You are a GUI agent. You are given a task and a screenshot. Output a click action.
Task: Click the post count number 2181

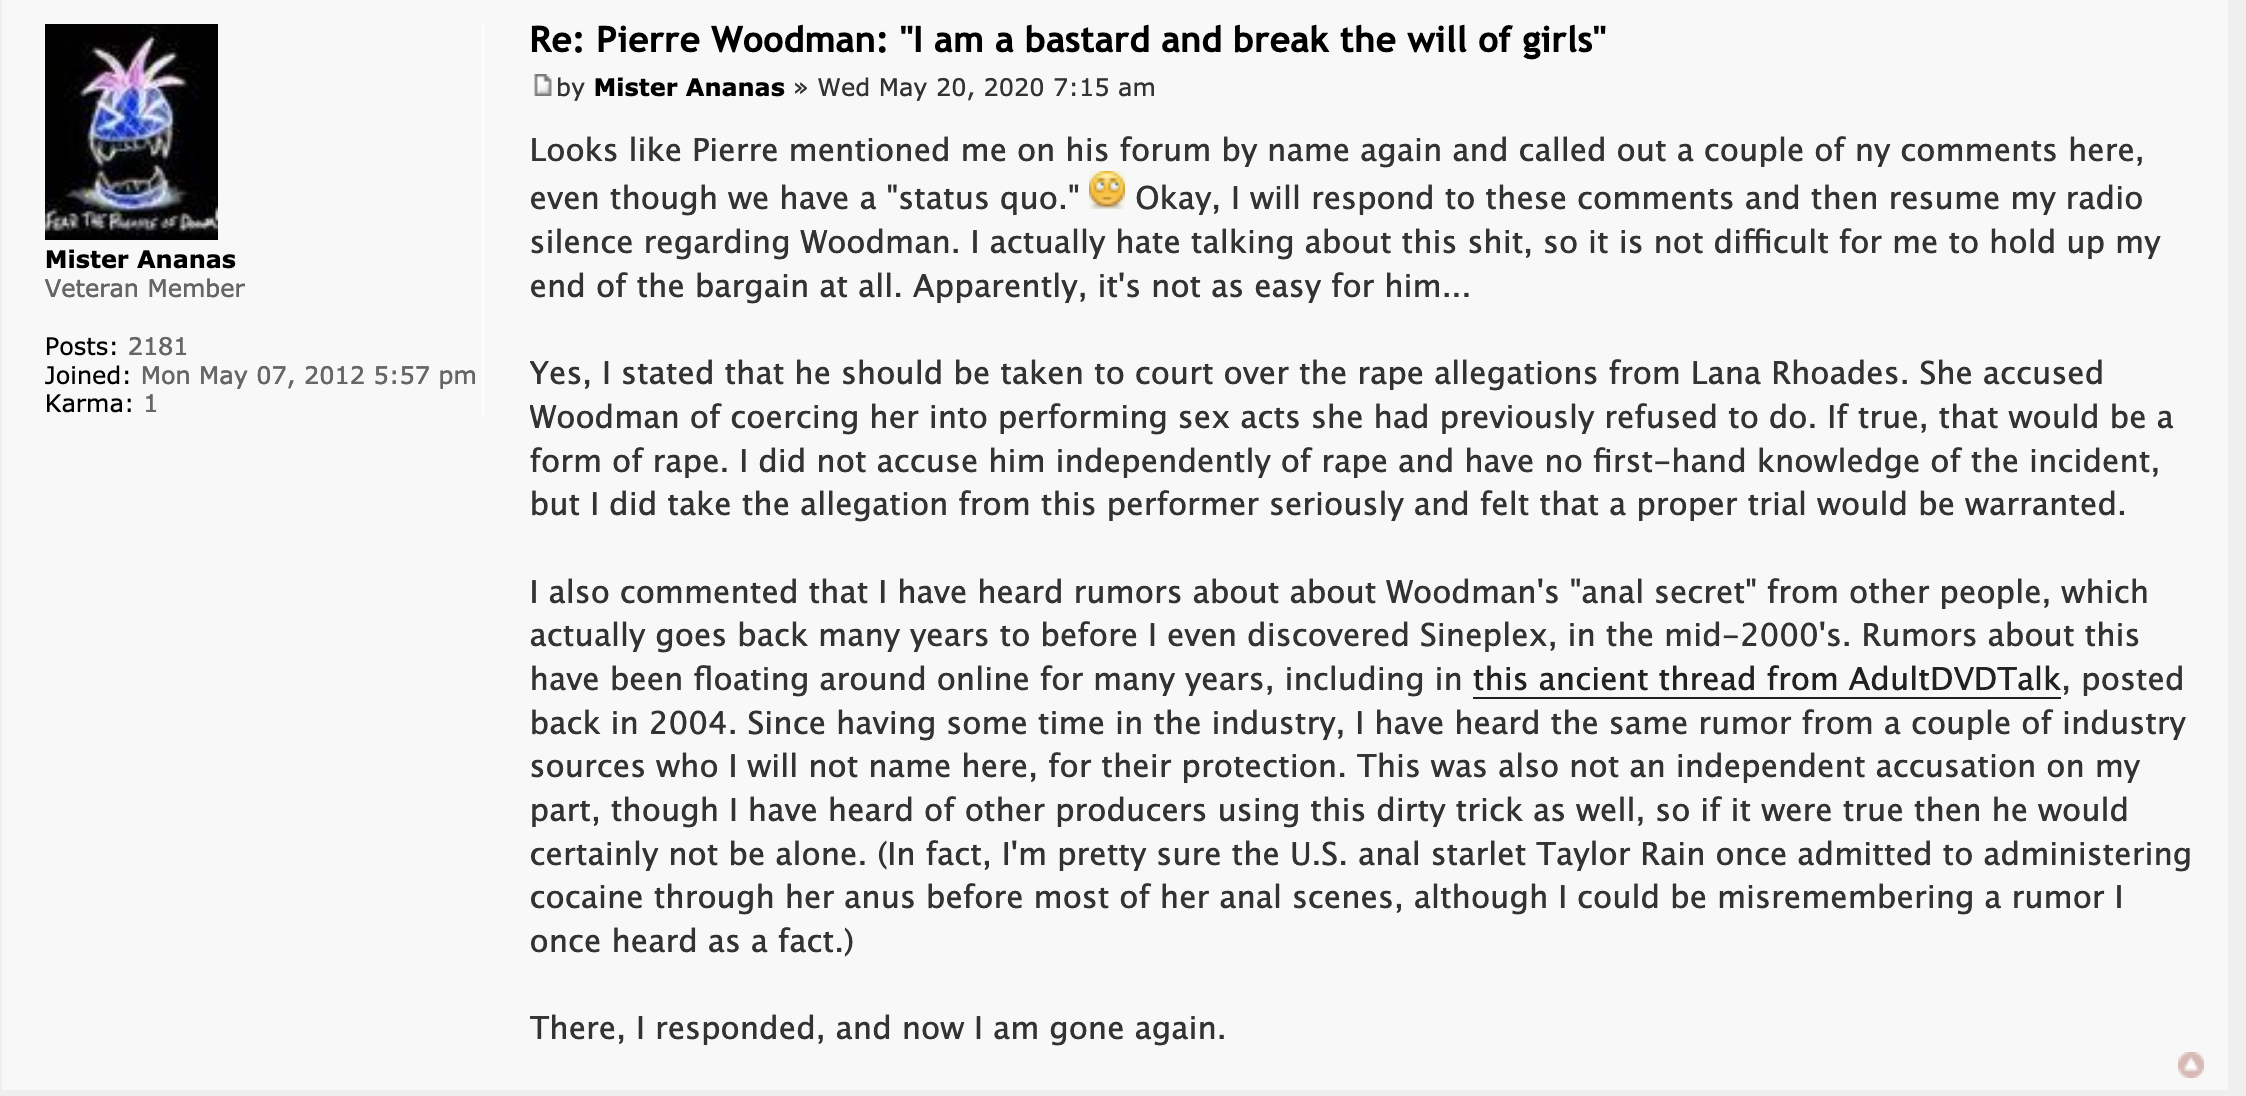(158, 346)
